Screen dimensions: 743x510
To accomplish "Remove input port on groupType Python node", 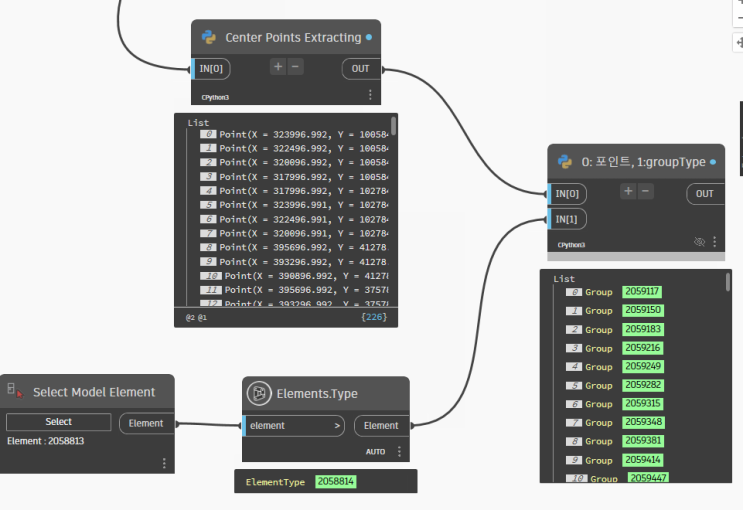I will (x=645, y=191).
